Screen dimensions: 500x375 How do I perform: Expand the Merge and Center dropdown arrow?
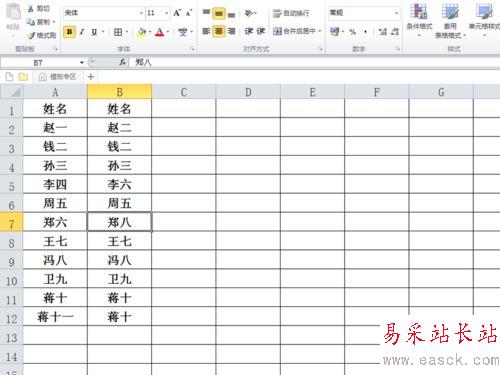click(320, 31)
